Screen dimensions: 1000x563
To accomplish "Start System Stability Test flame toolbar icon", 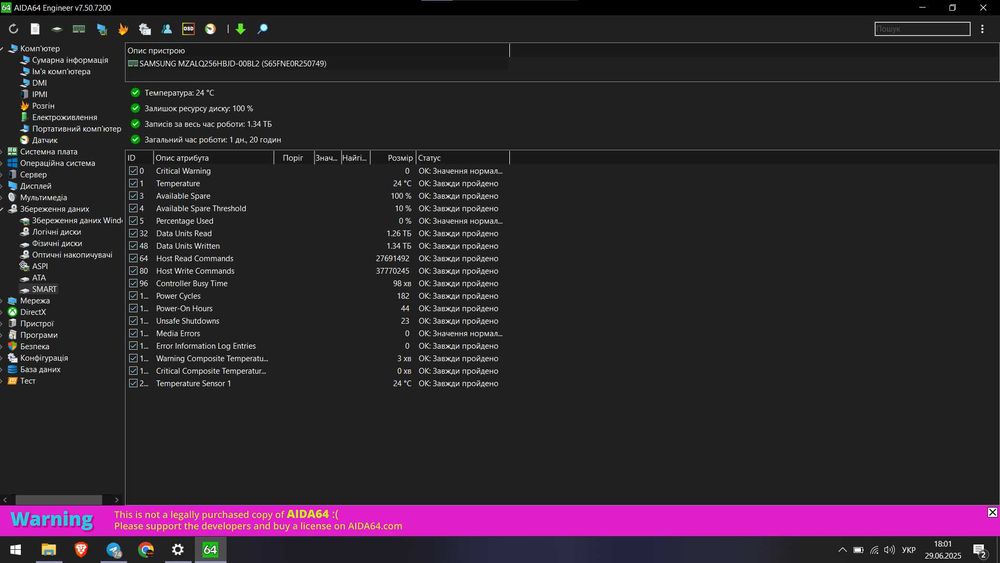I will [123, 29].
